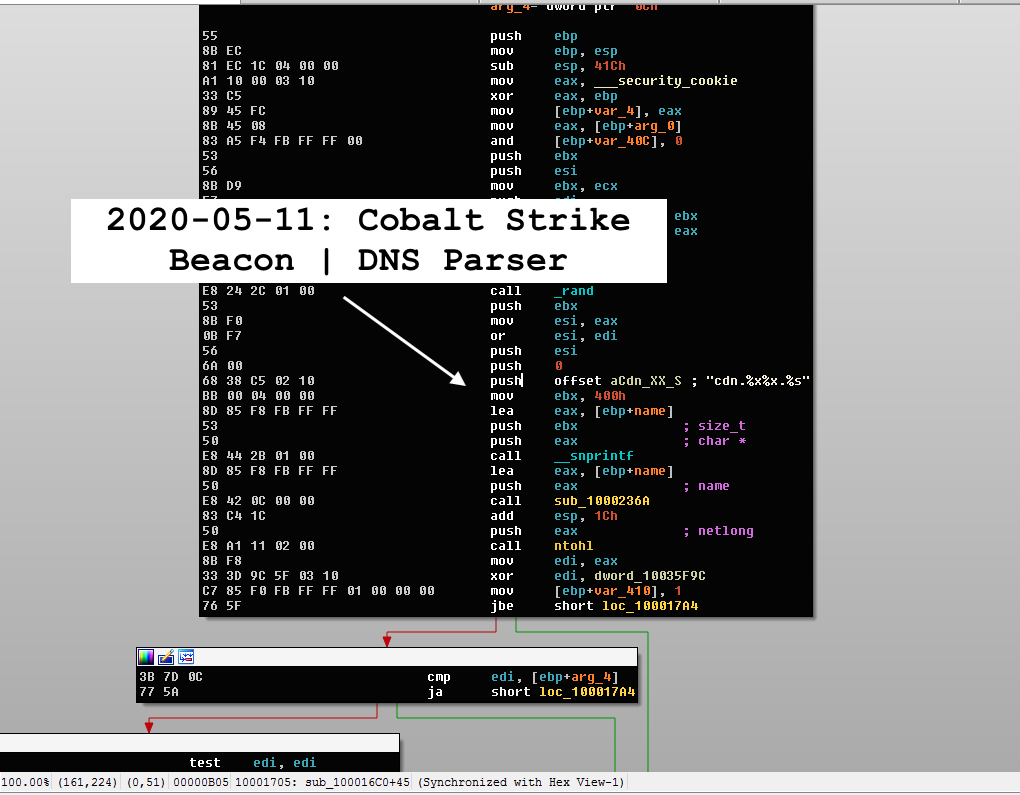Click 00000B05 offset in status bar
This screenshot has height=795, width=1020.
click(200, 782)
